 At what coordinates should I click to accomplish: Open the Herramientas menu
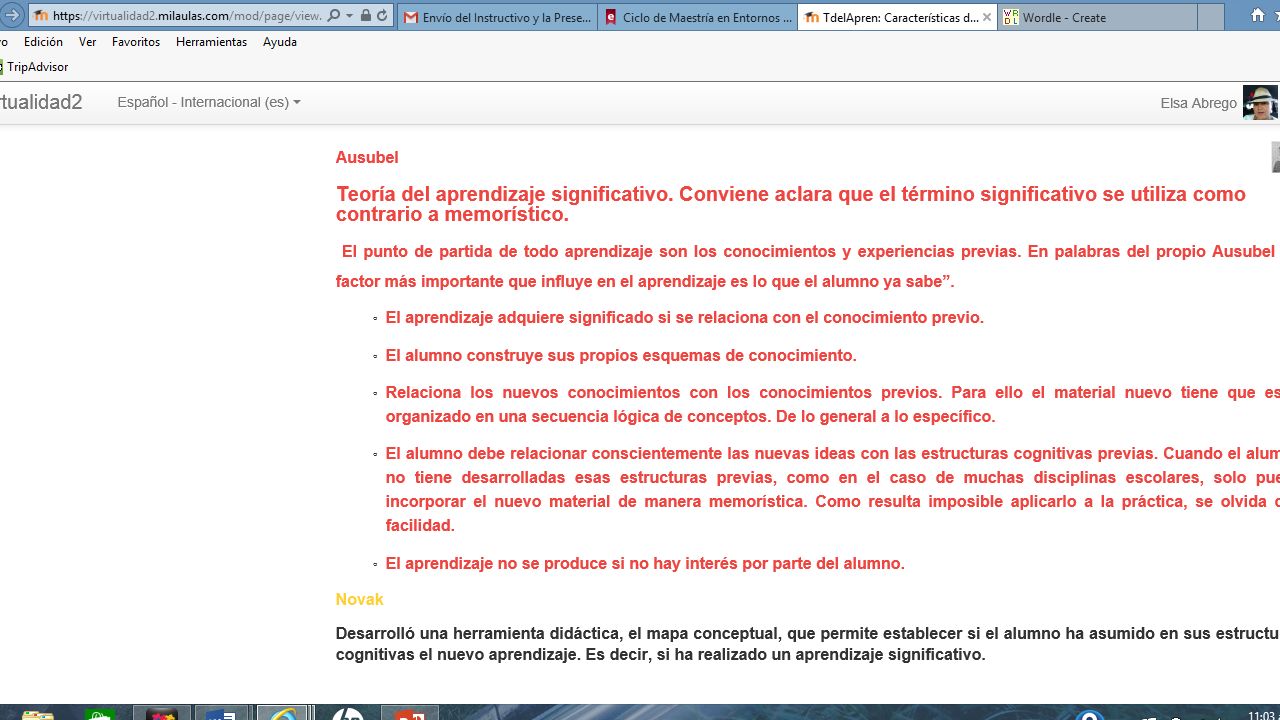tap(211, 42)
